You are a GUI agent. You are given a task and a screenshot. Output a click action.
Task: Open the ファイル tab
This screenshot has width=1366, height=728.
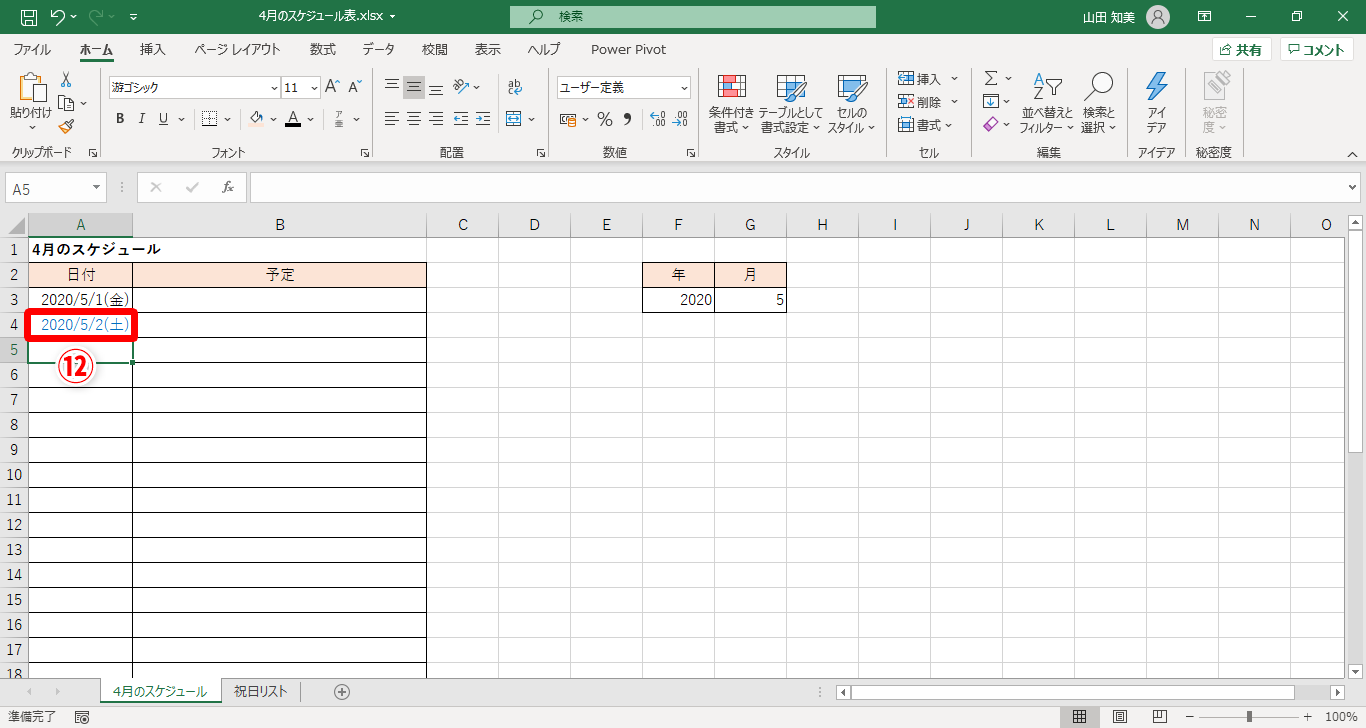point(32,49)
